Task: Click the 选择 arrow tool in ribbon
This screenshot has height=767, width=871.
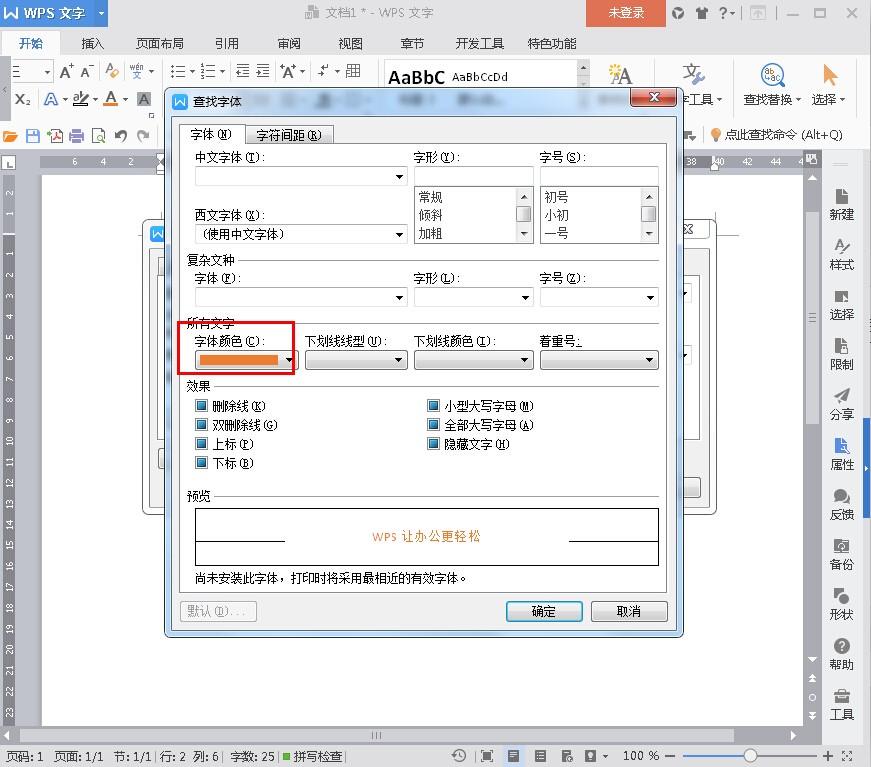Action: [828, 85]
